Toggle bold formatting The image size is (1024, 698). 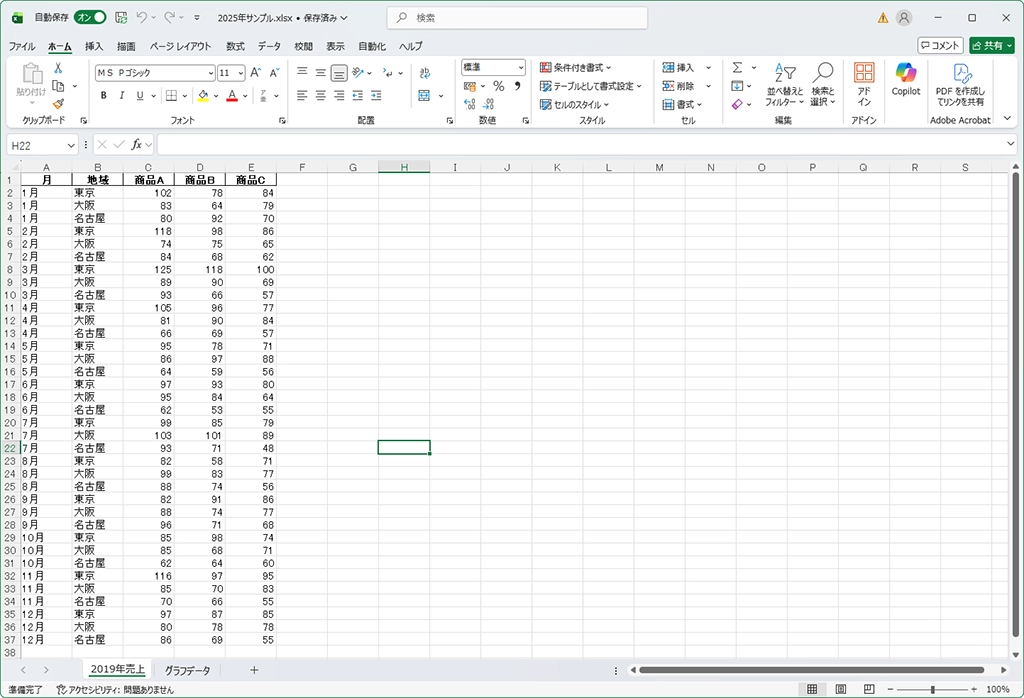coord(103,96)
